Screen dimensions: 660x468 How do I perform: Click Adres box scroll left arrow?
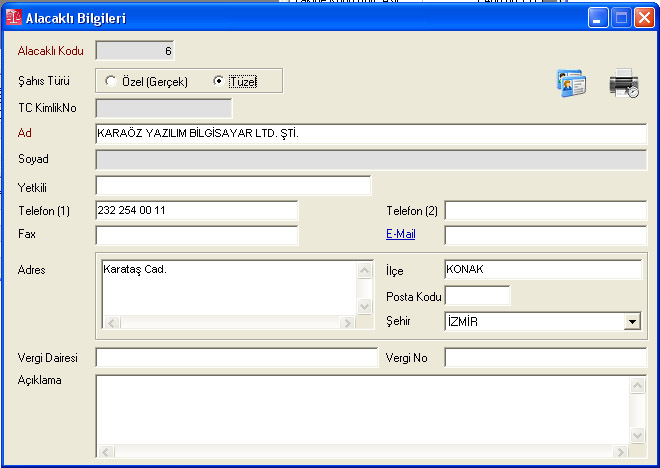point(112,323)
